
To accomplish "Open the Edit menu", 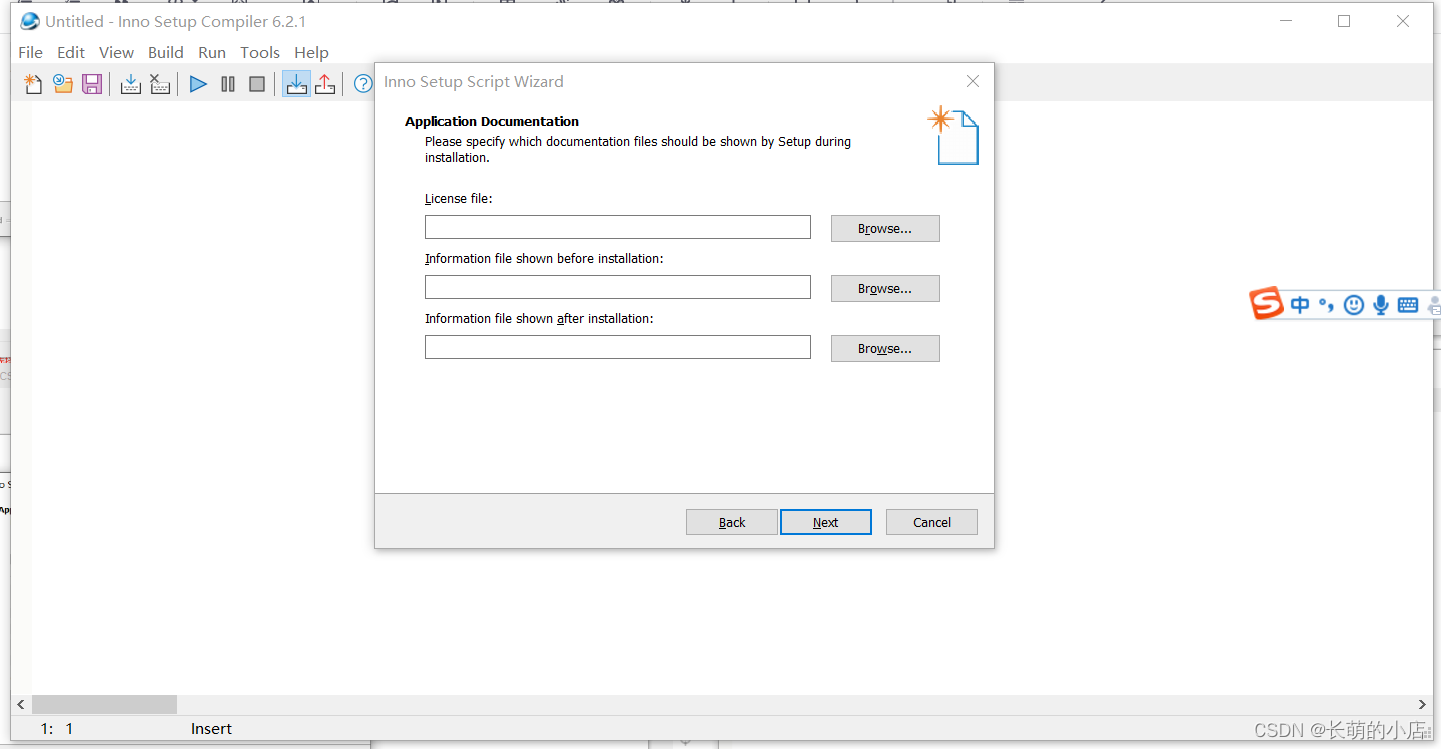I will (x=71, y=52).
